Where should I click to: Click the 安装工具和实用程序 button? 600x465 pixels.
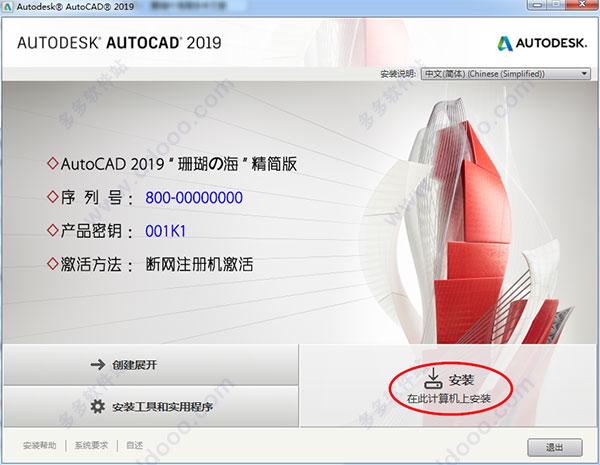(151, 406)
